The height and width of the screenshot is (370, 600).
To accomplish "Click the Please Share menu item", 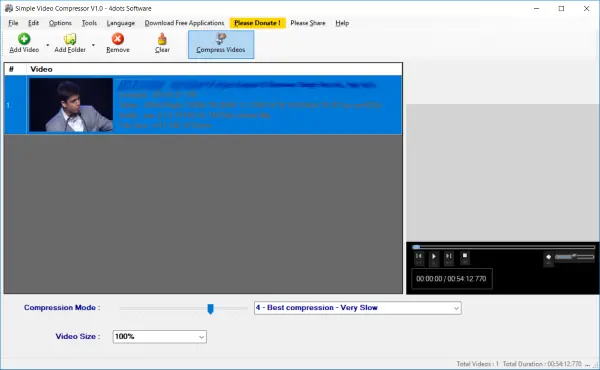I will click(308, 23).
